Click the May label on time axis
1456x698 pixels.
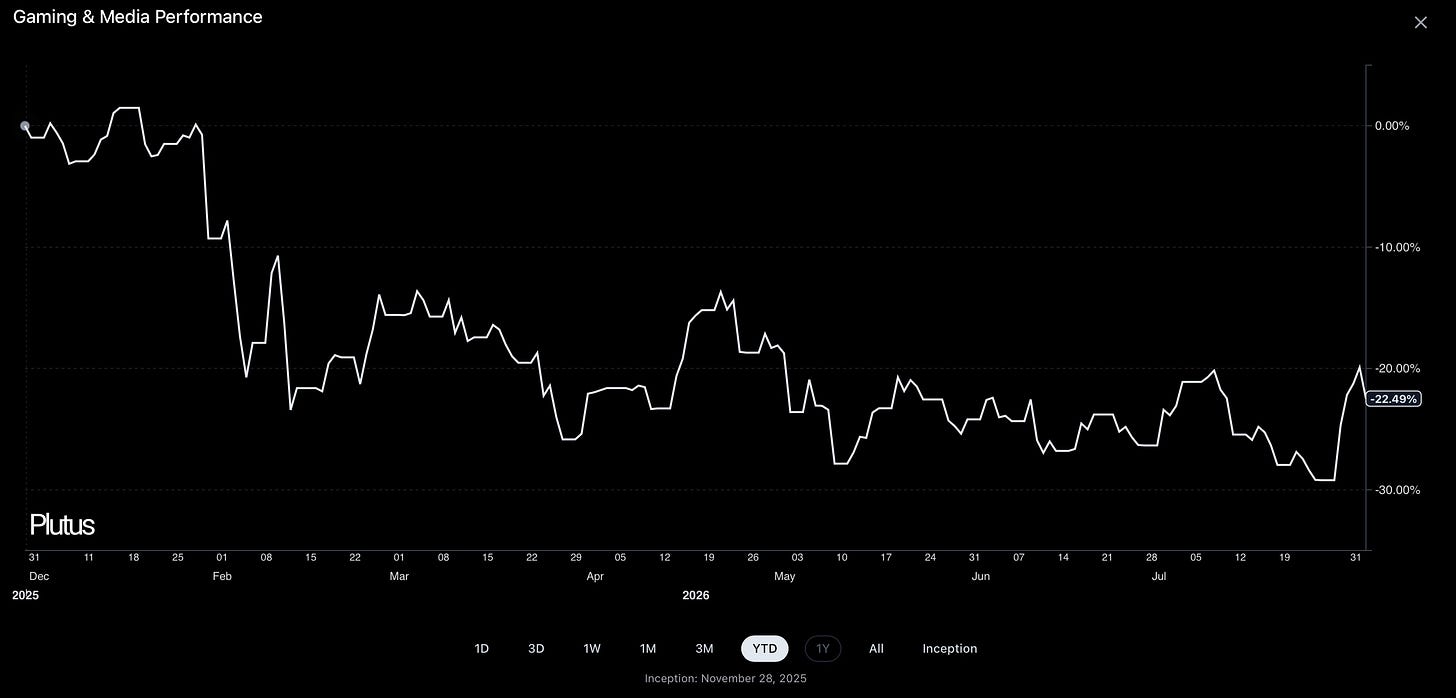pos(785,576)
